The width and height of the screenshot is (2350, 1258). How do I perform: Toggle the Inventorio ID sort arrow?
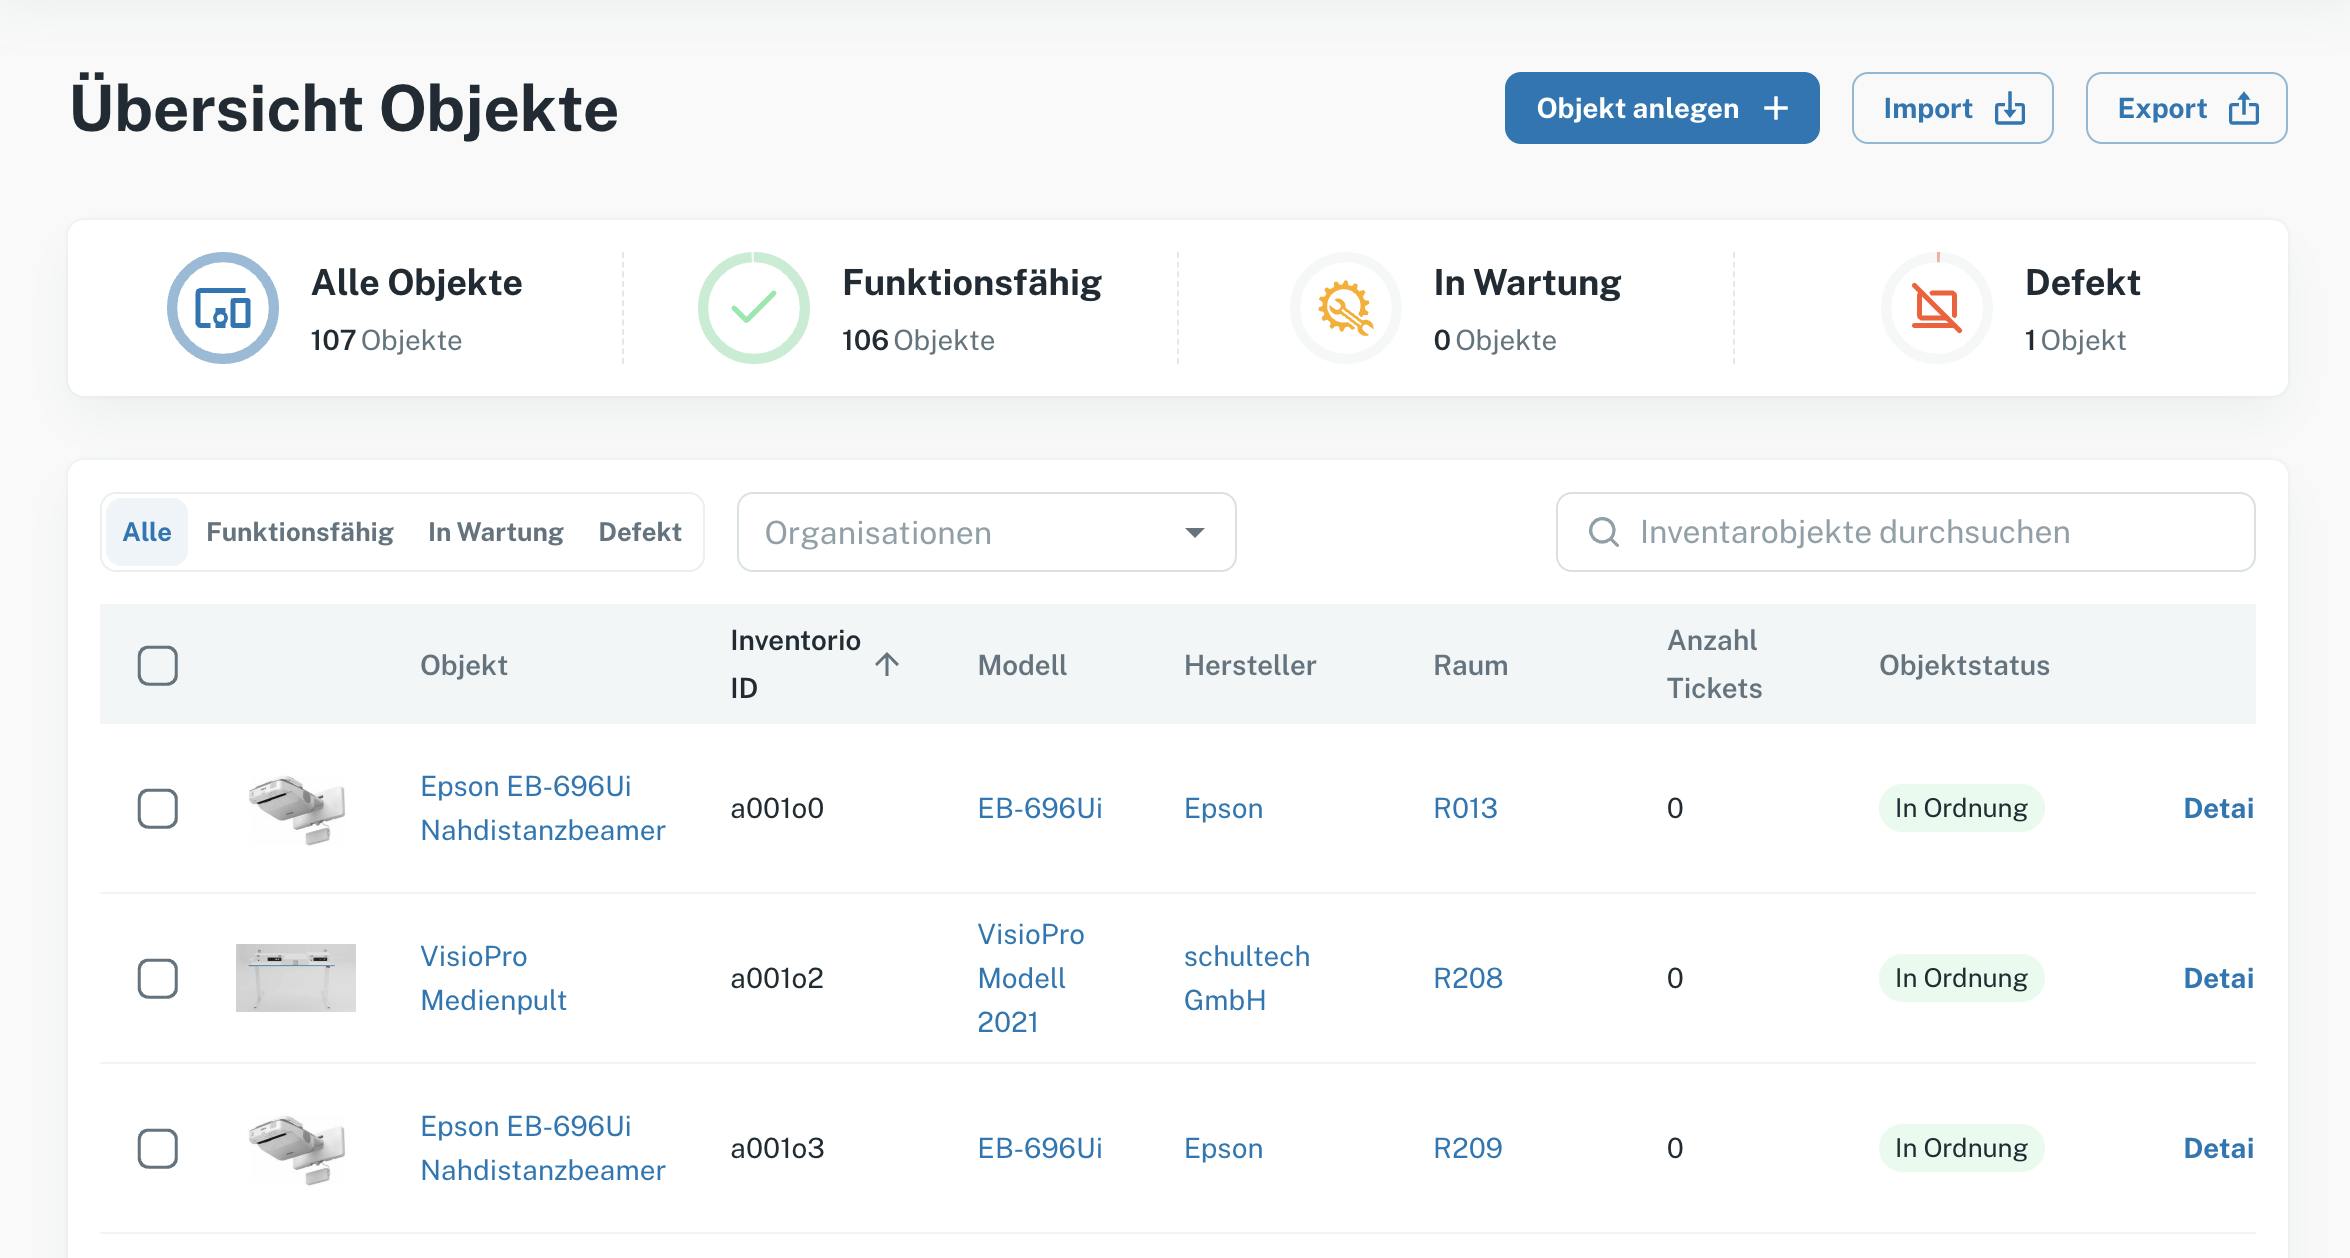886,663
